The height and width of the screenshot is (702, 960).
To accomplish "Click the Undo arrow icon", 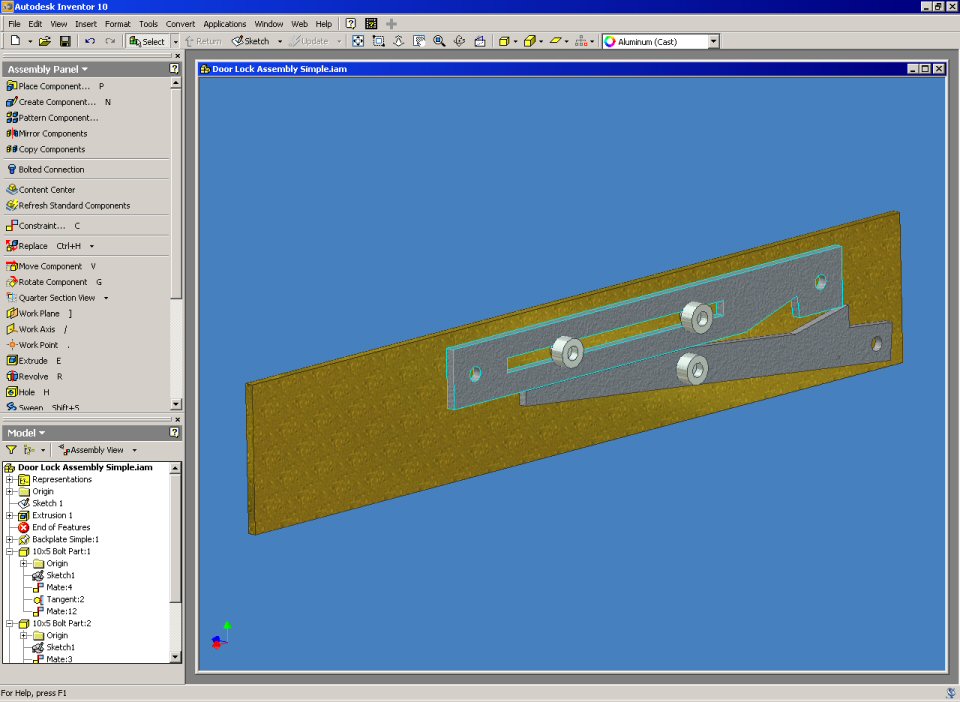I will (x=90, y=41).
